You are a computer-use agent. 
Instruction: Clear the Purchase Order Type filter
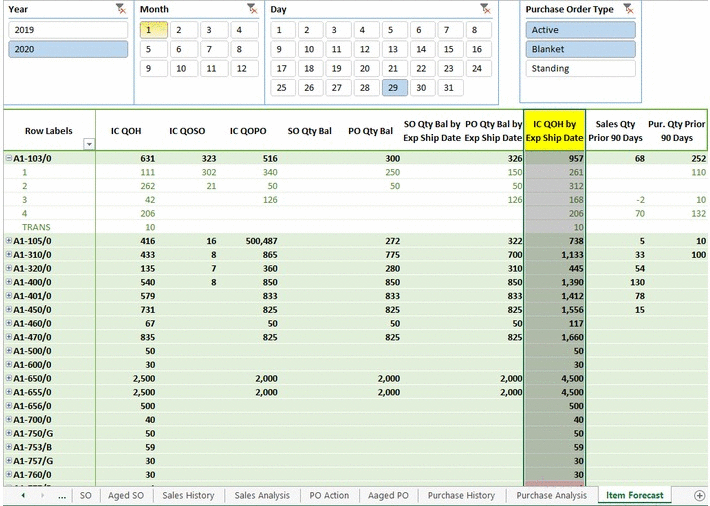click(x=628, y=9)
